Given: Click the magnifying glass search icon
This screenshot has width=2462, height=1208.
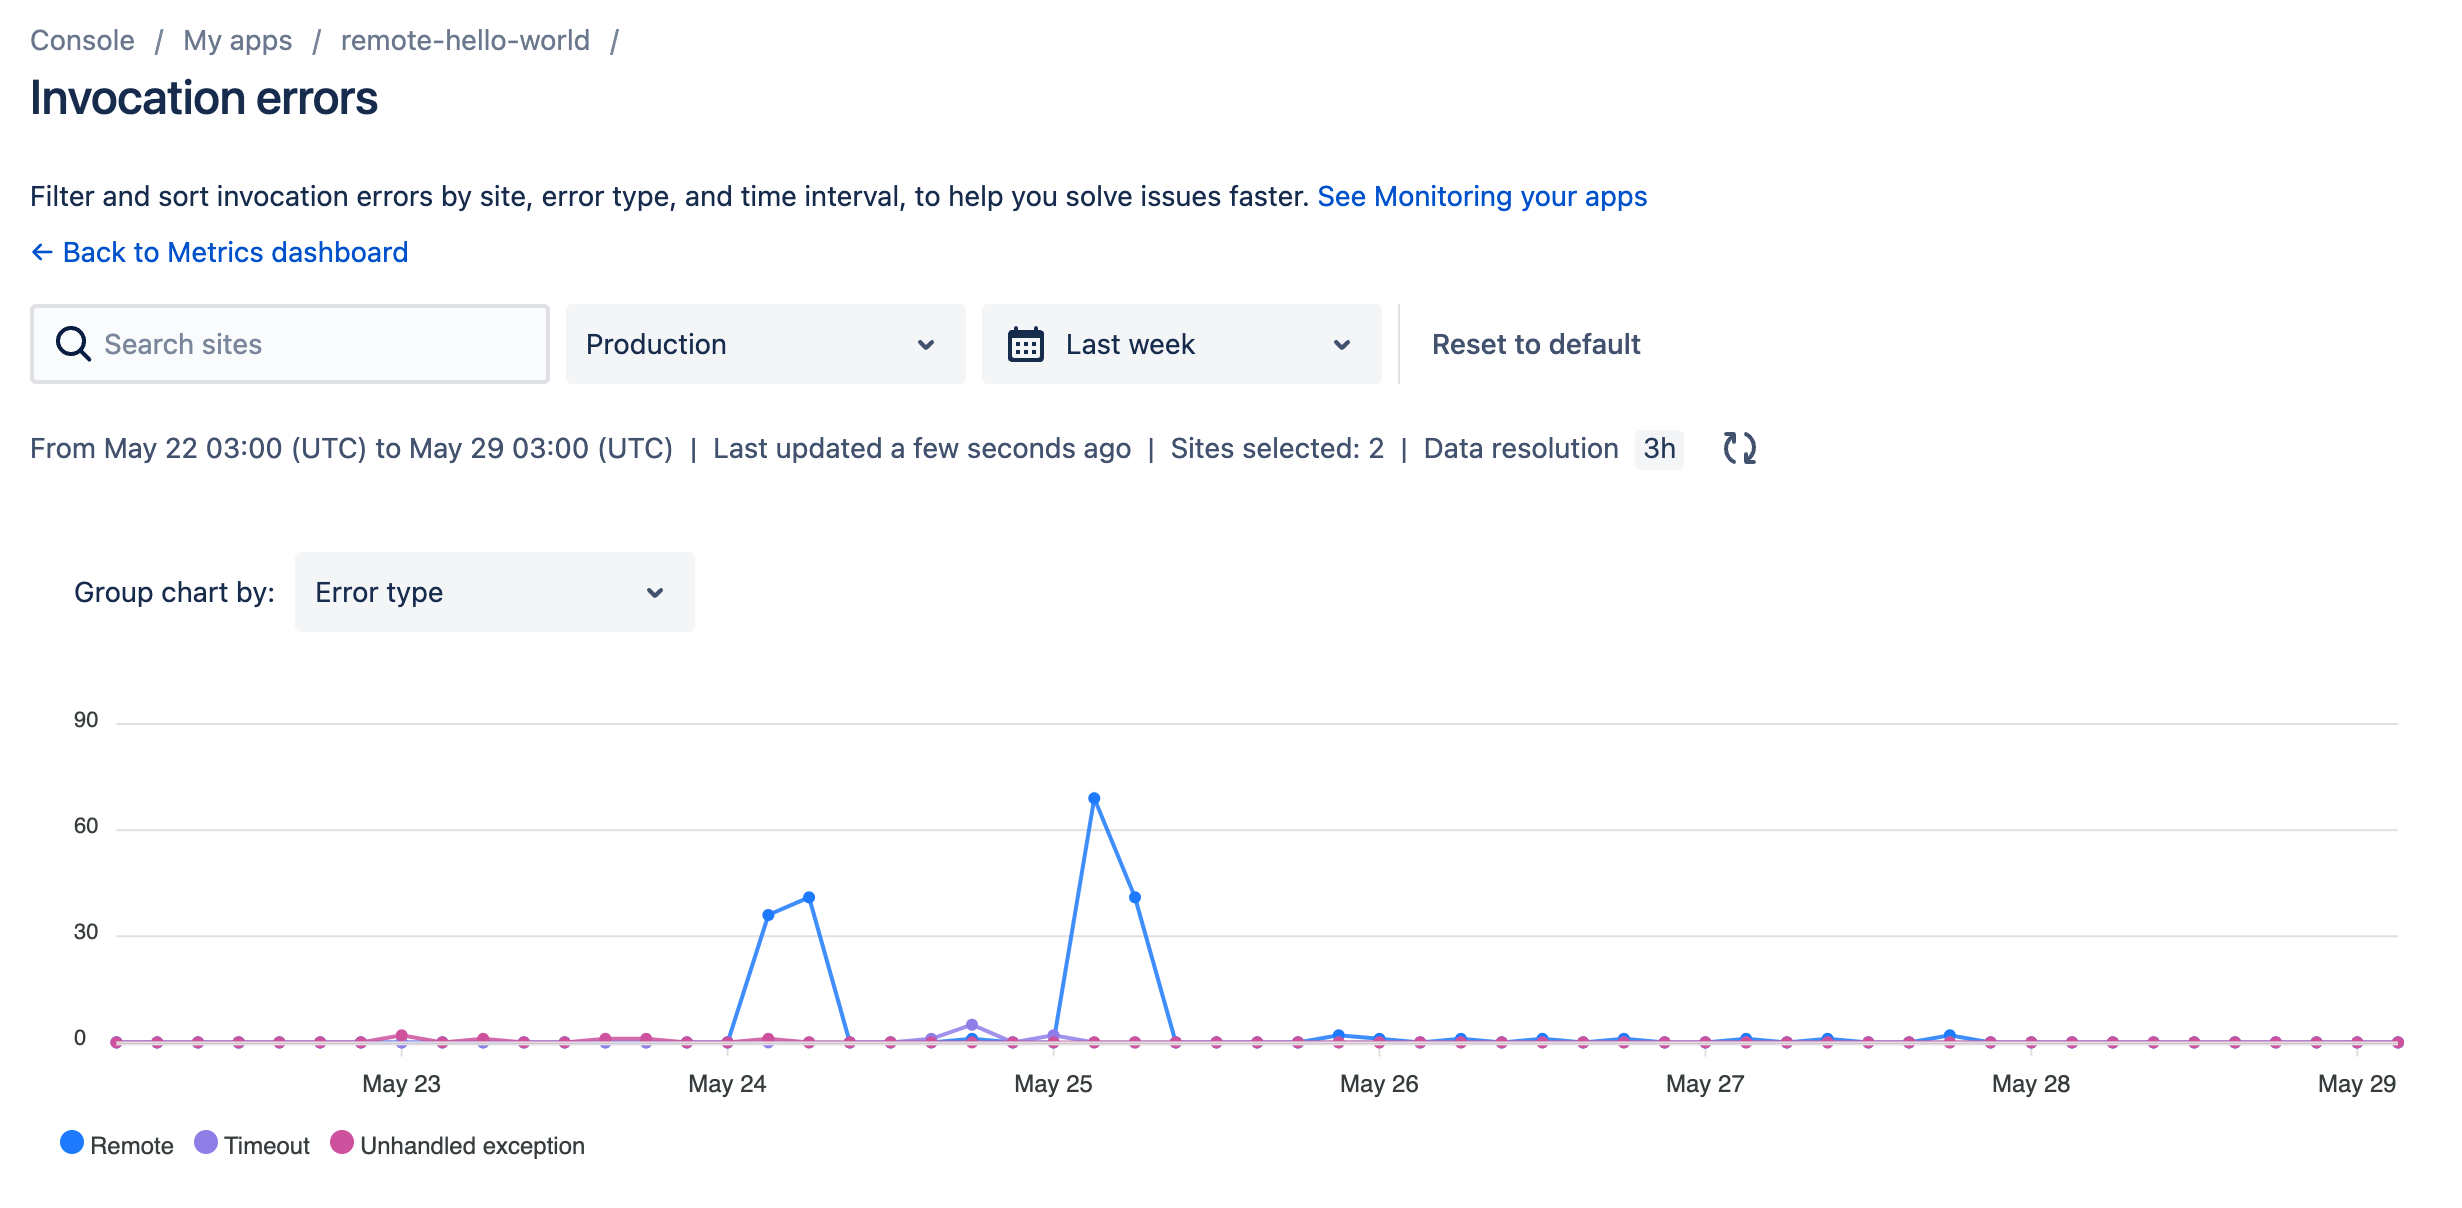Looking at the screenshot, I should (x=73, y=344).
